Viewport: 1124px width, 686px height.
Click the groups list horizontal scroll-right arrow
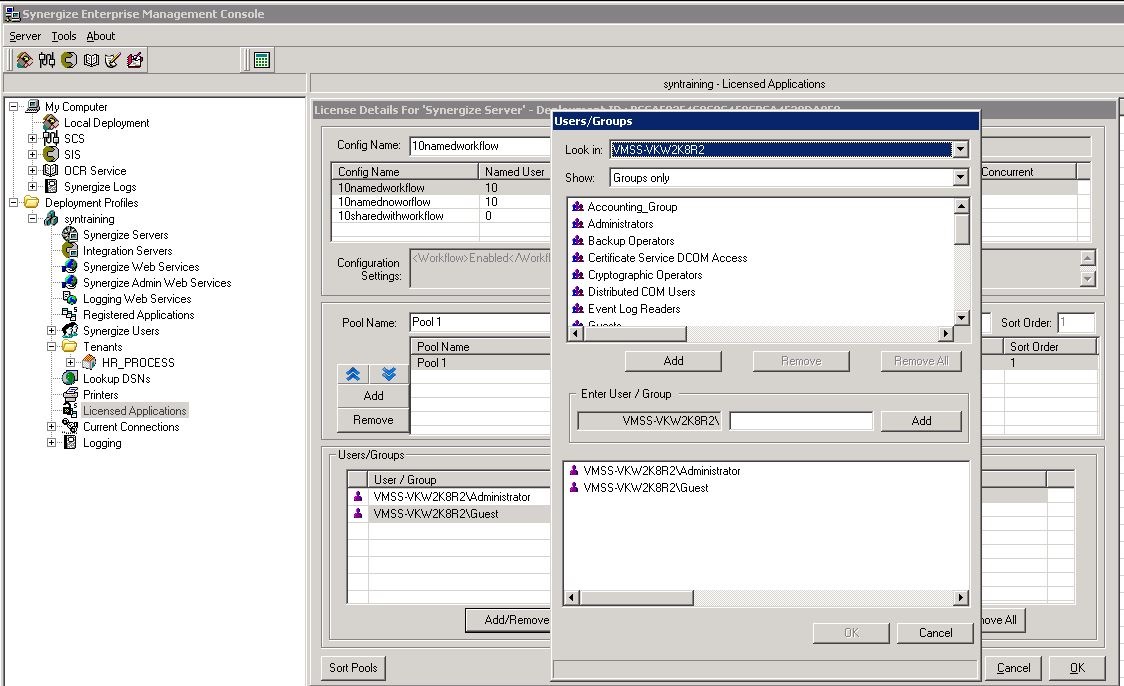click(x=946, y=333)
